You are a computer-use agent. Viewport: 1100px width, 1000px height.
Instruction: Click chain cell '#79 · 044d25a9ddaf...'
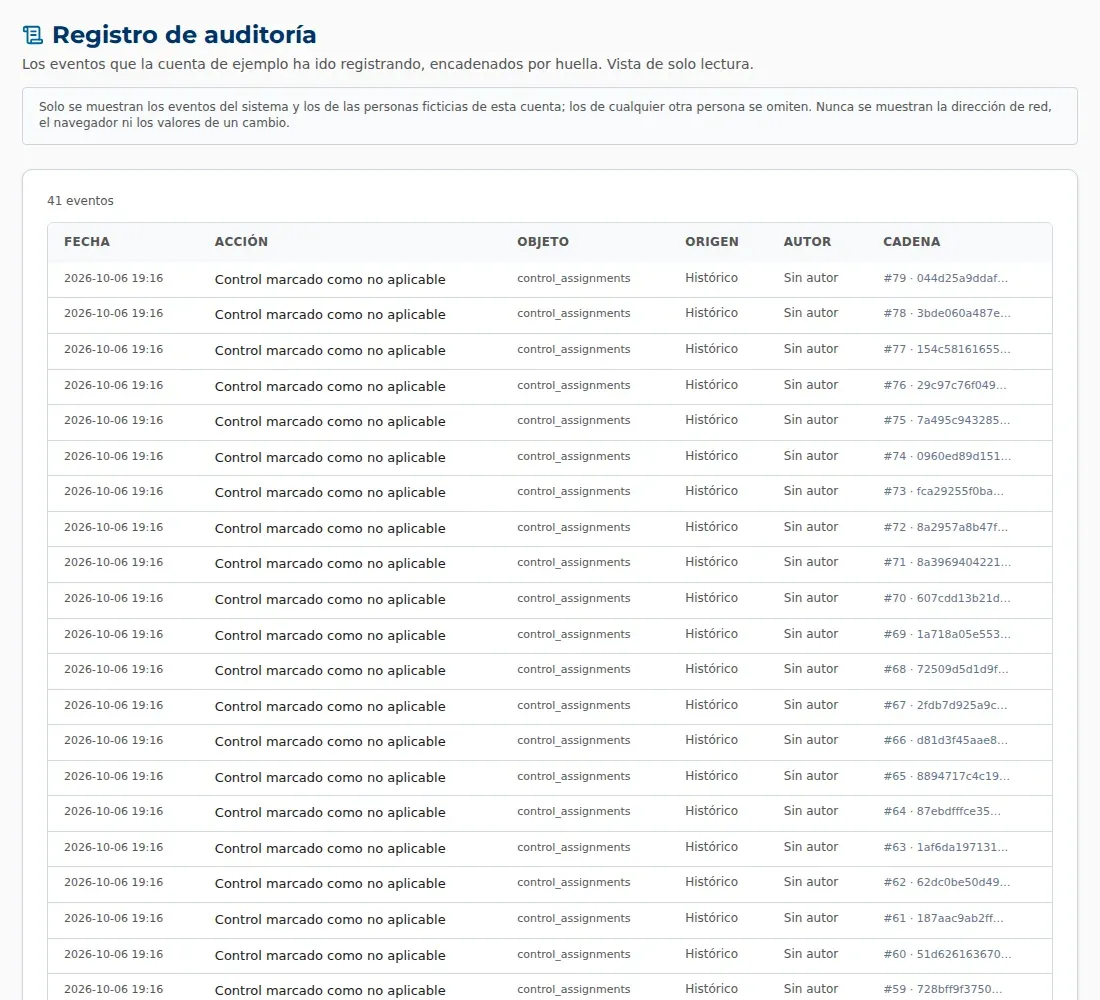pyautogui.click(x=946, y=278)
